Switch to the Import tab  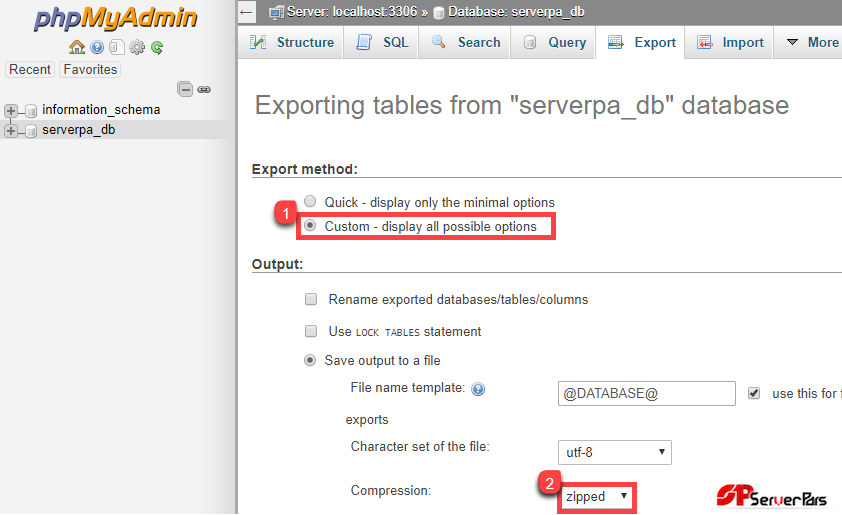tap(729, 42)
